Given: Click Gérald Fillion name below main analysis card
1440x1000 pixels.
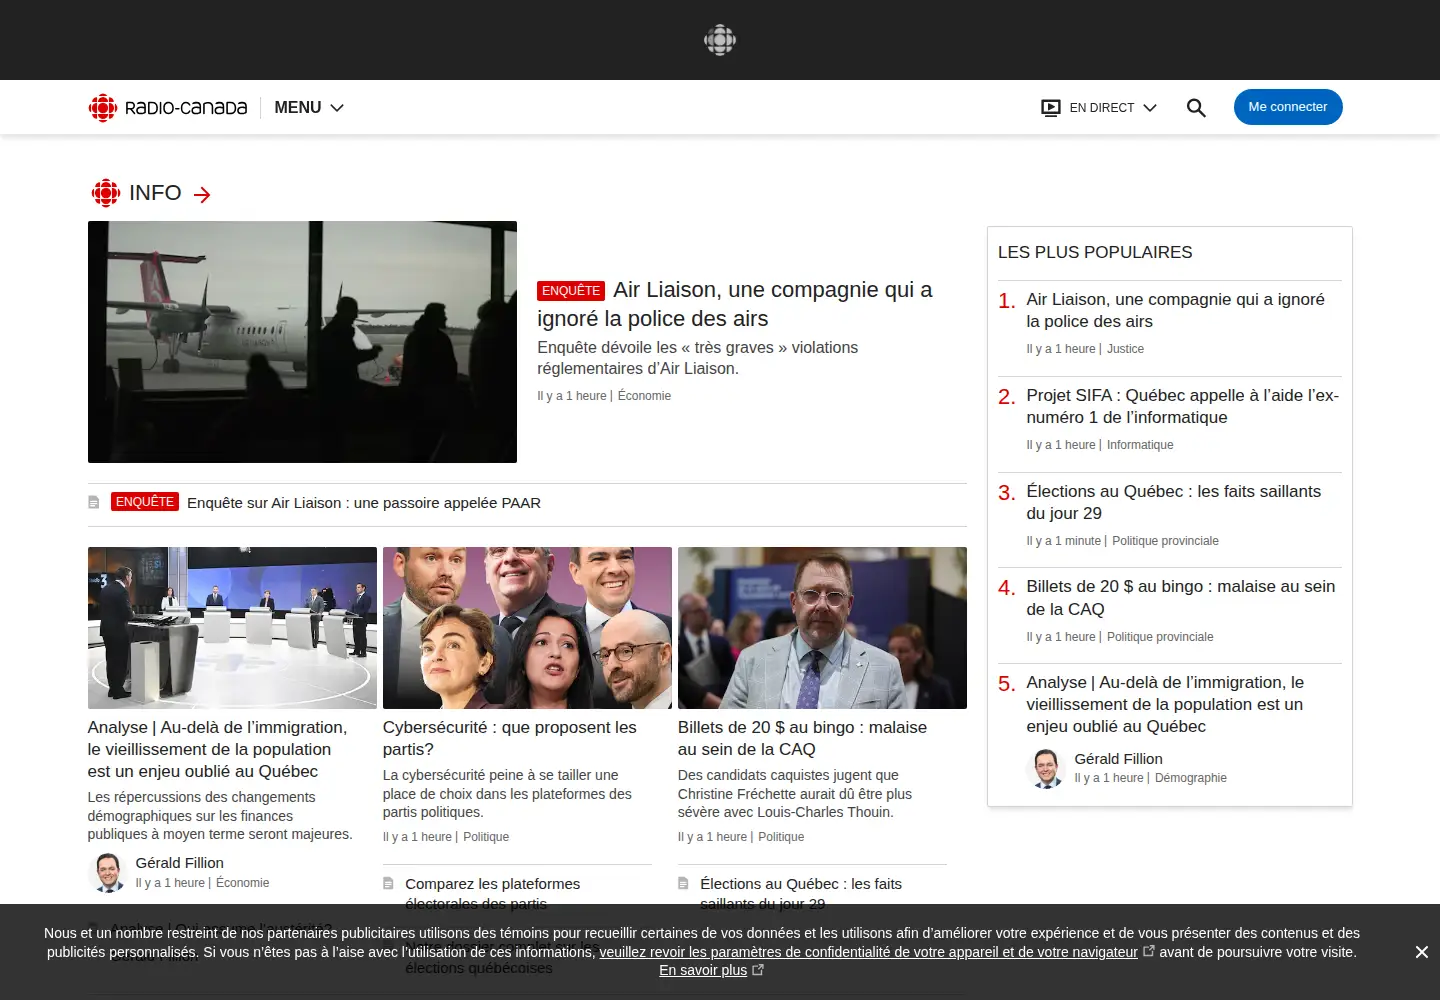Looking at the screenshot, I should (180, 863).
